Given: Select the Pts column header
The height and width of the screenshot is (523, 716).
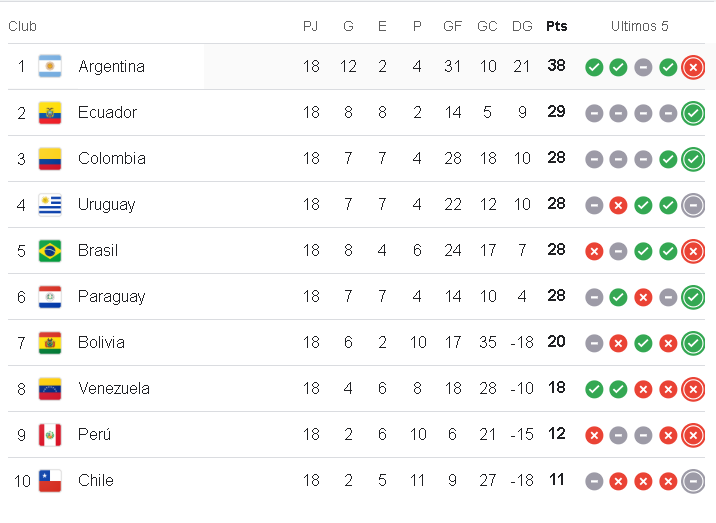Looking at the screenshot, I should (556, 26).
